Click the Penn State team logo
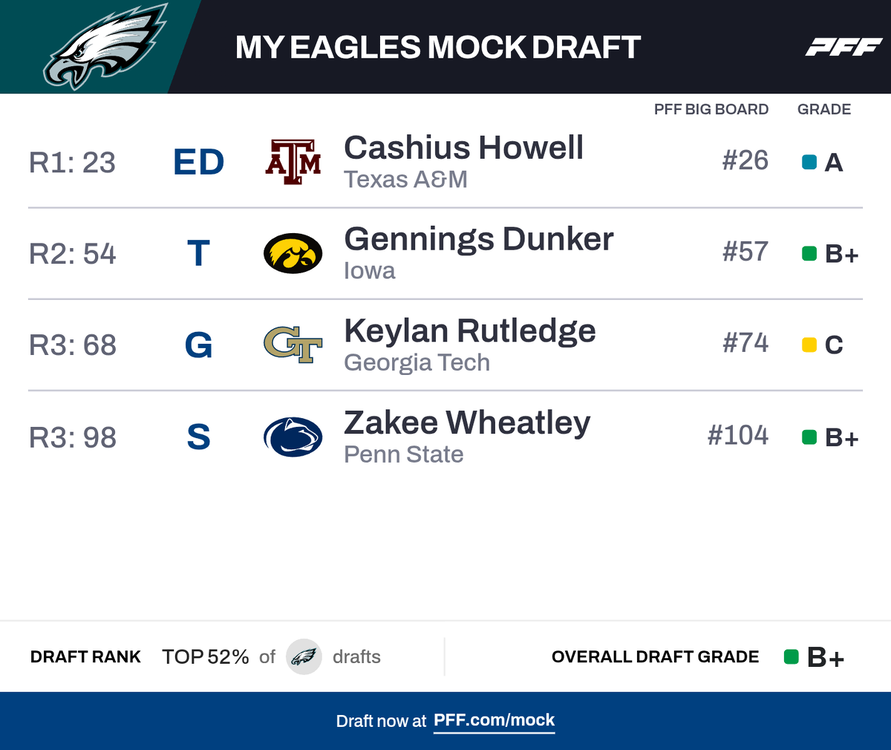 tap(293, 437)
